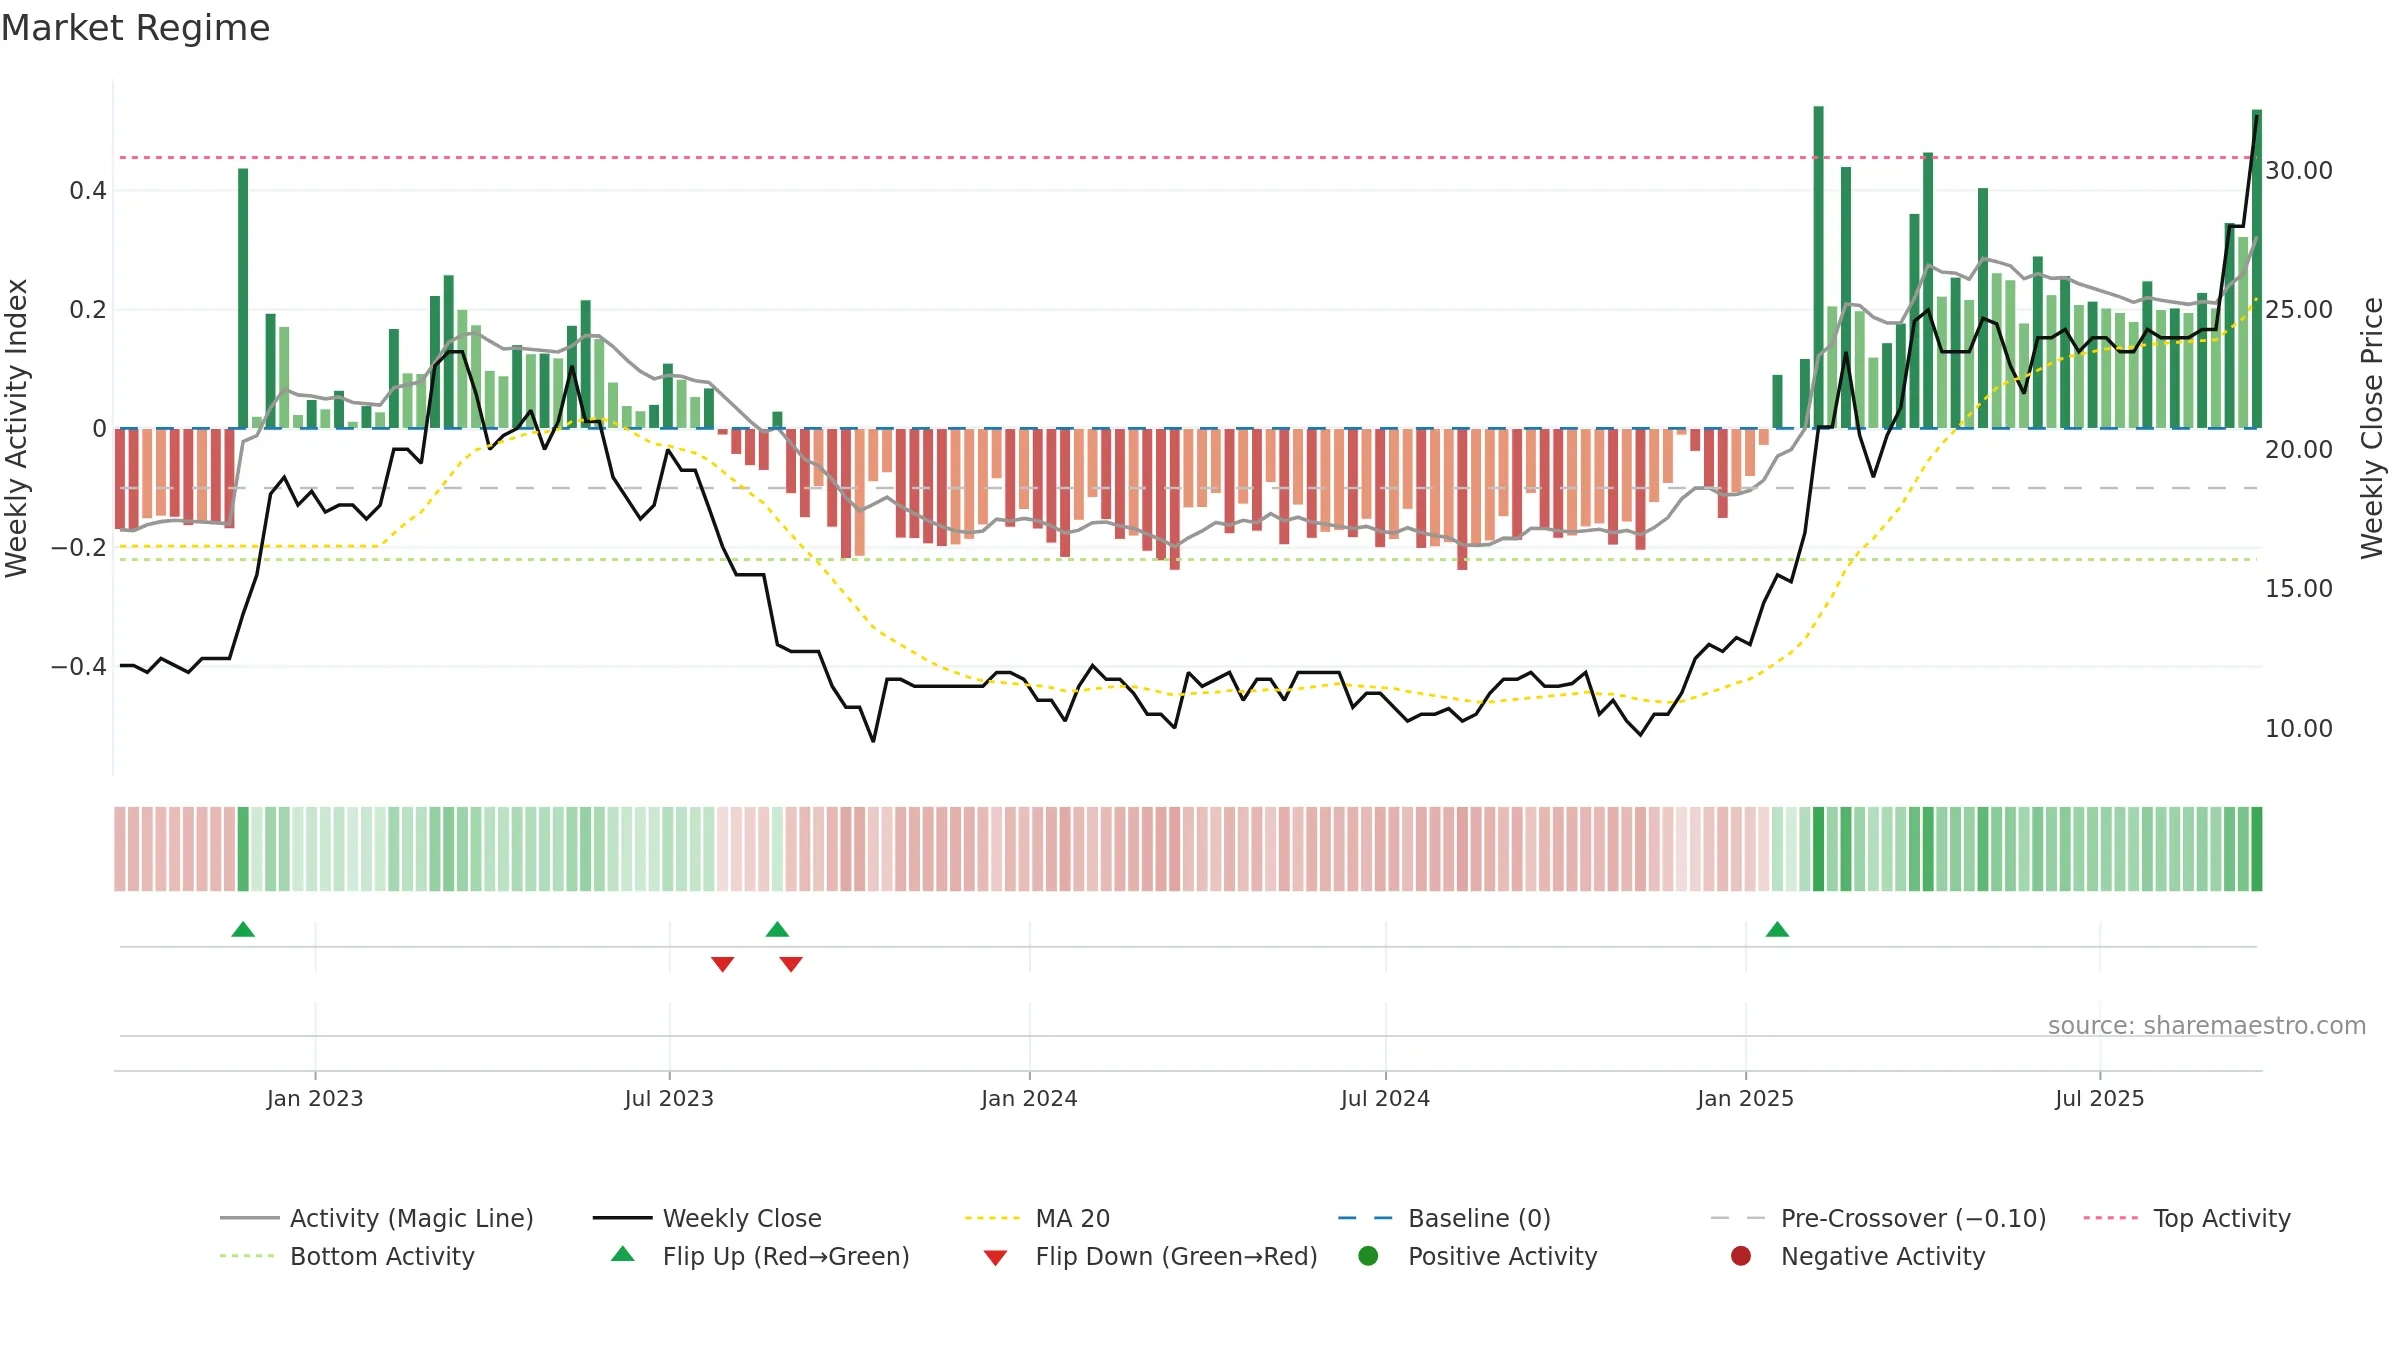
Task: Click the Jan 2023 axis label
Action: tap(315, 1098)
